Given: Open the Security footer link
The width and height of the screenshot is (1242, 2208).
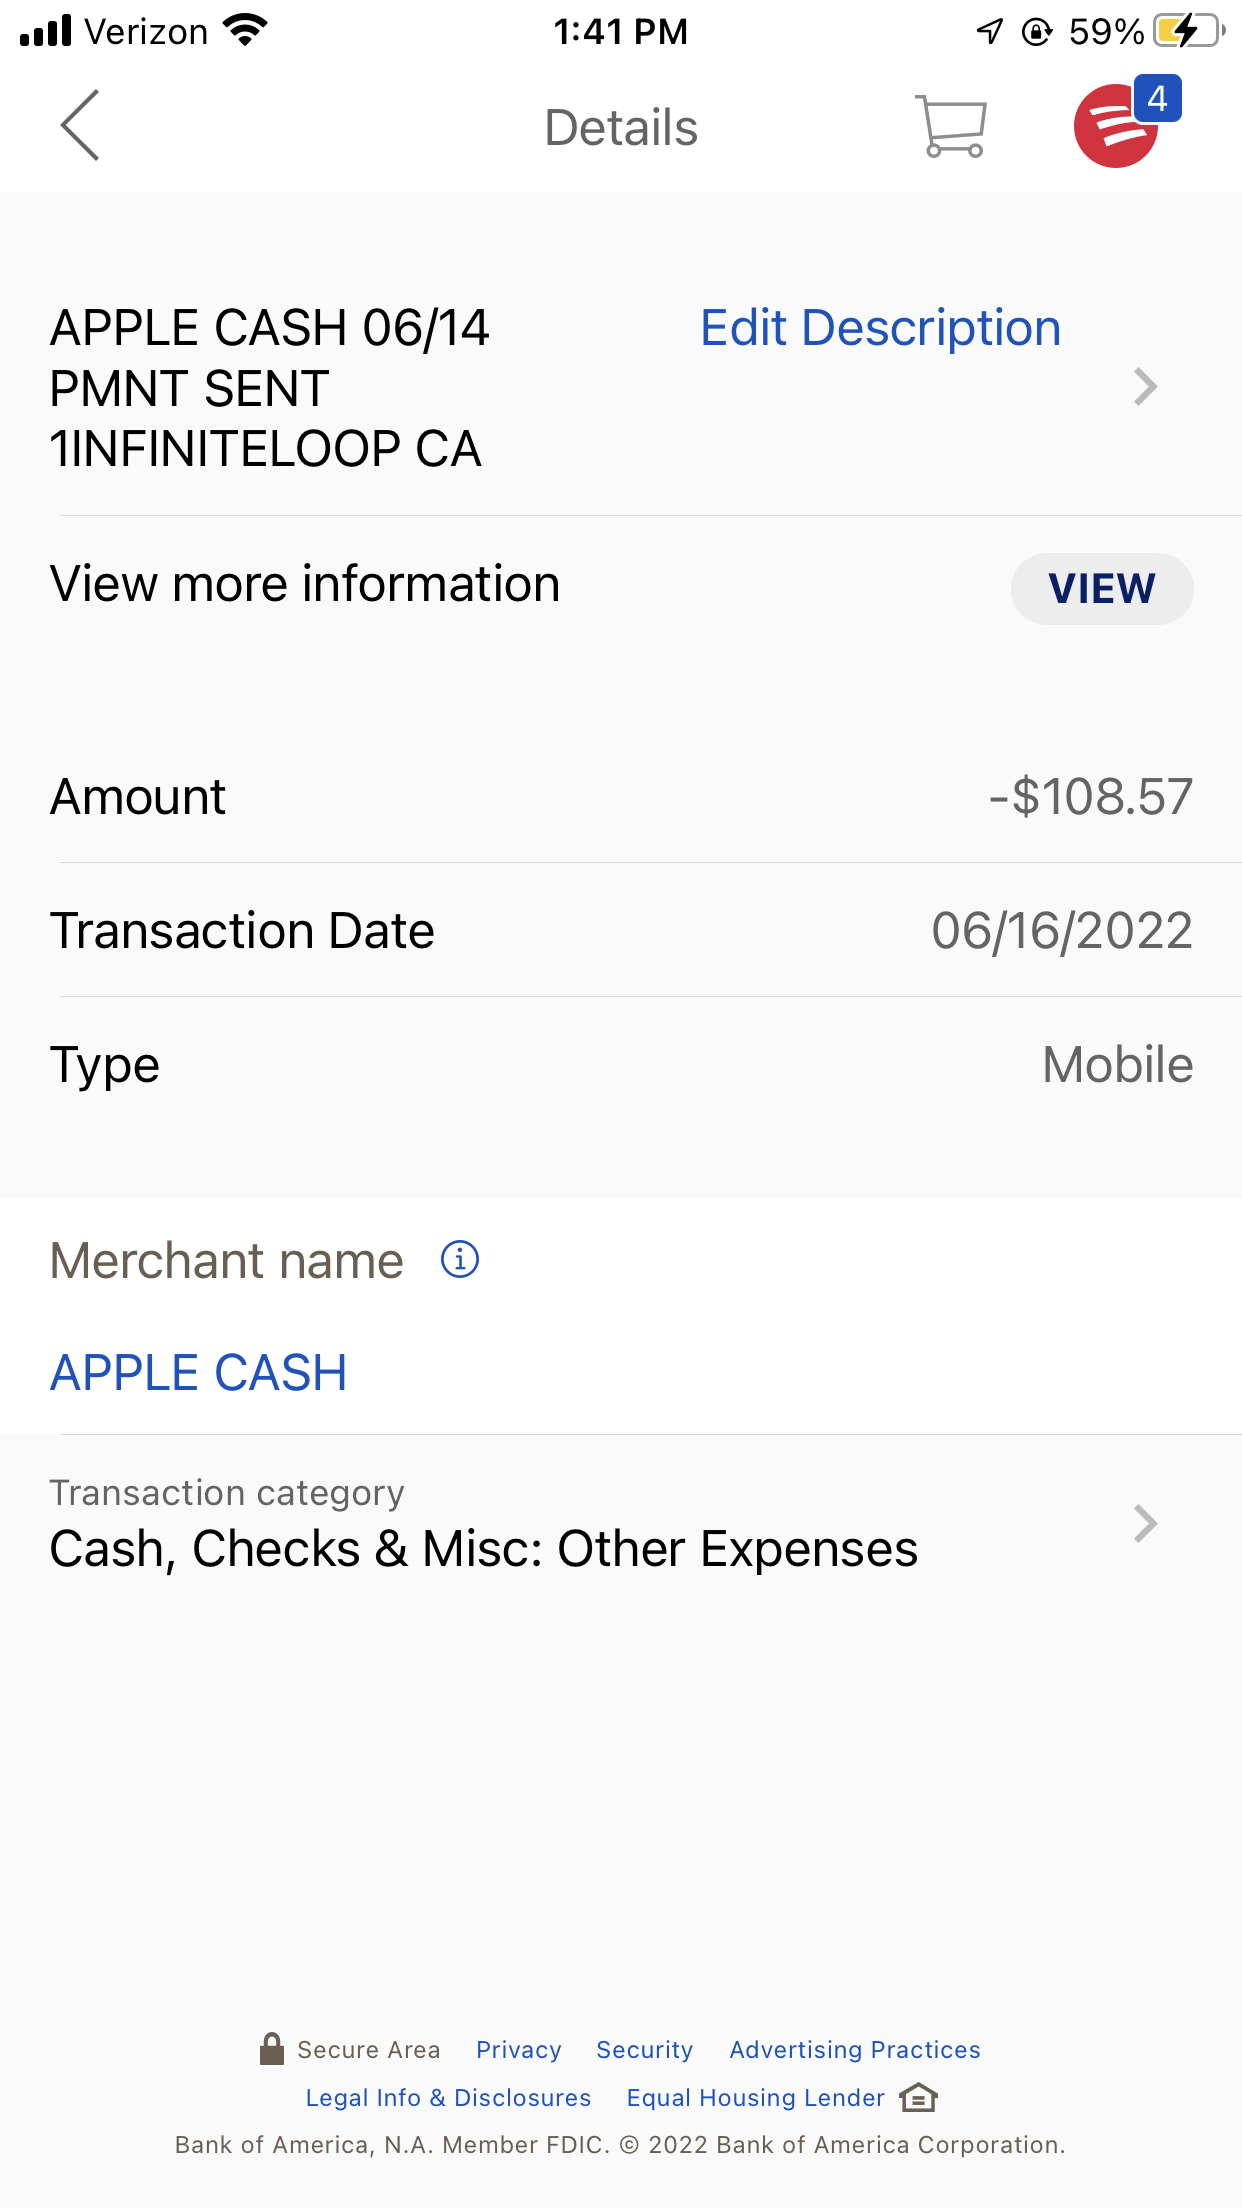Looking at the screenshot, I should point(644,2050).
